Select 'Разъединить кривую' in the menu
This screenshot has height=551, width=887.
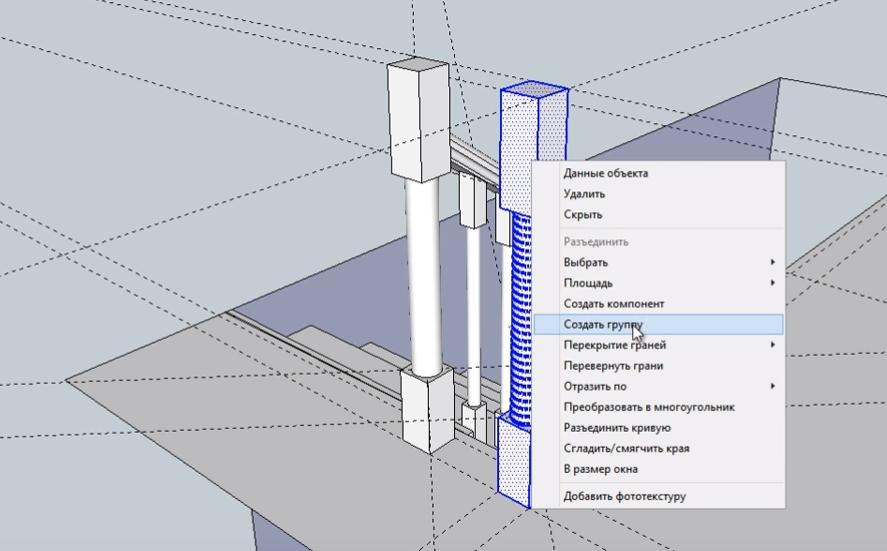tap(616, 428)
